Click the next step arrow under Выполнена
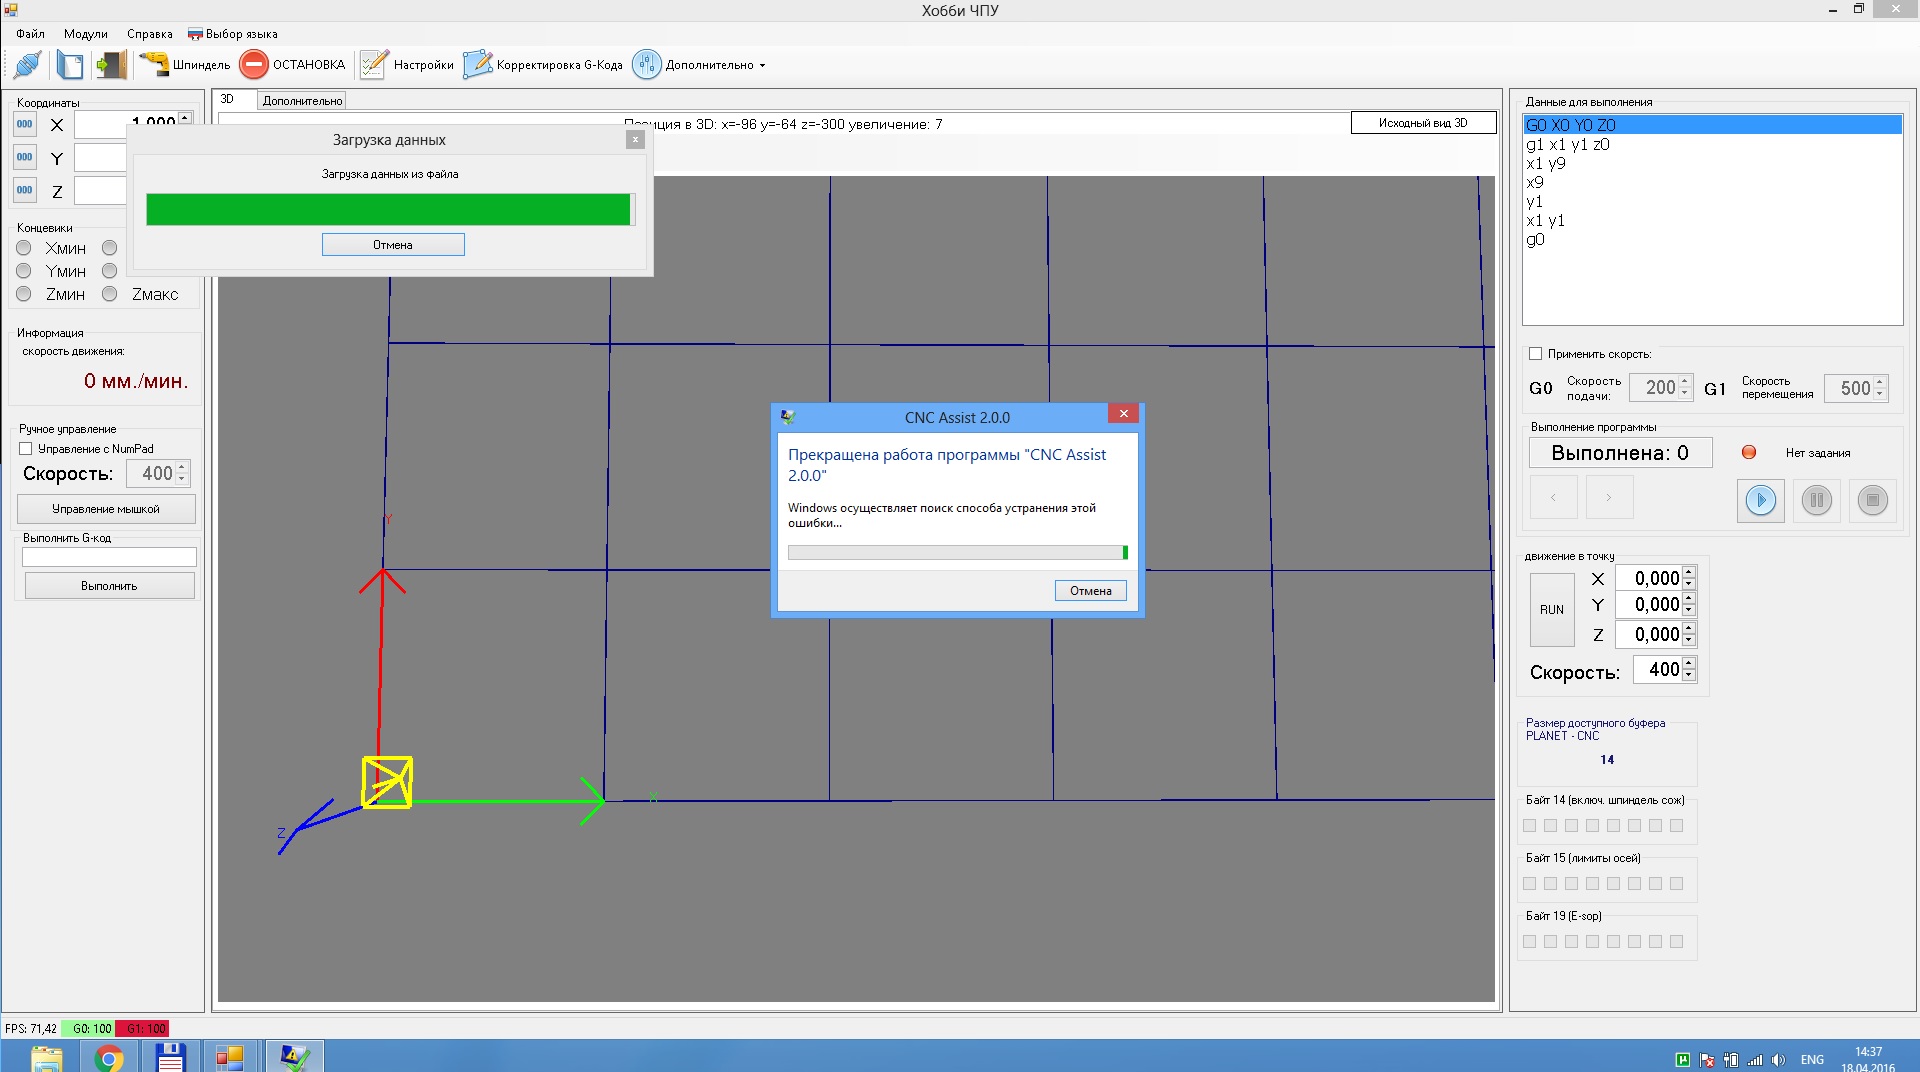Viewport: 1920px width, 1072px height. pyautogui.click(x=1609, y=497)
